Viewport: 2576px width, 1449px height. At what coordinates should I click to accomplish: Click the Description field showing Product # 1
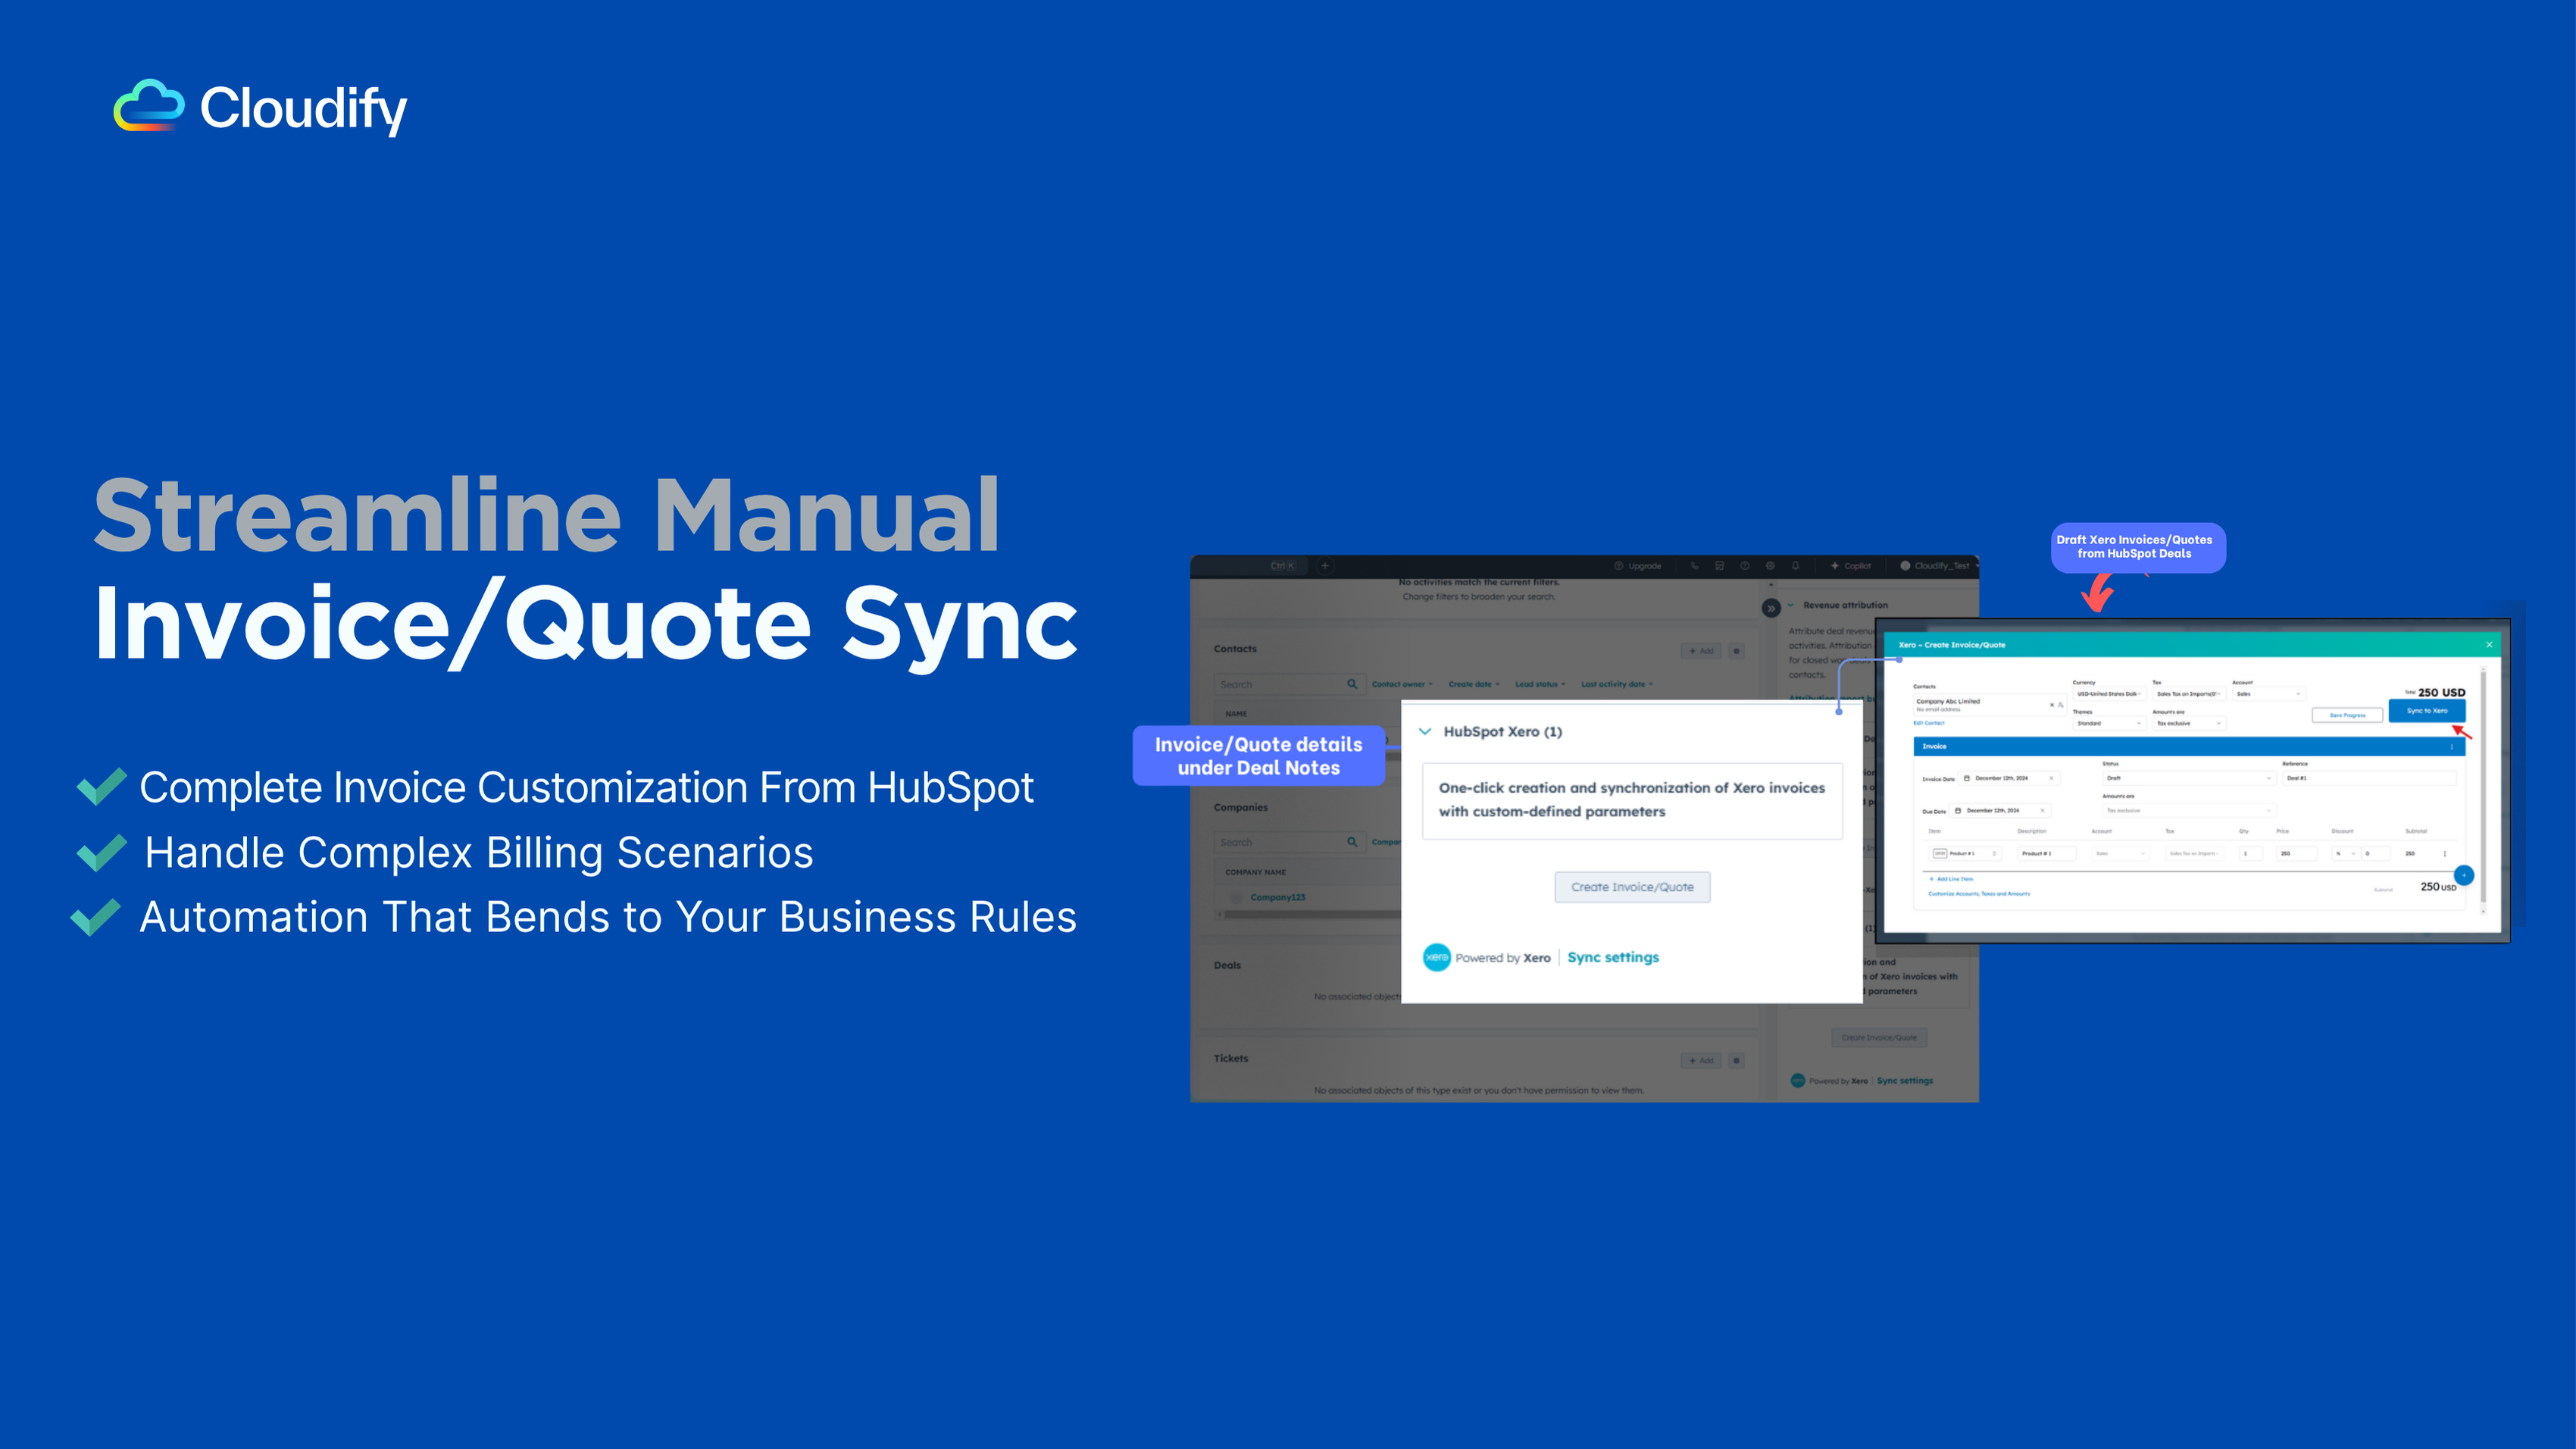point(2047,854)
